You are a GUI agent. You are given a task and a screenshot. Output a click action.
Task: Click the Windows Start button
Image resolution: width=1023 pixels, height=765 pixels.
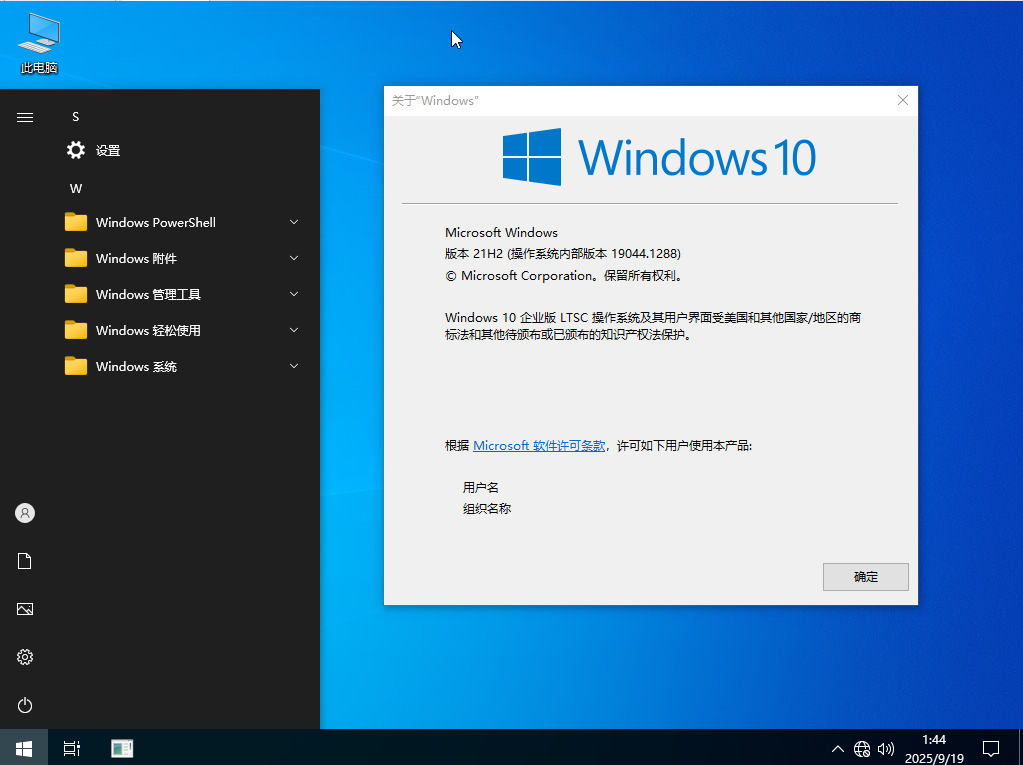coord(24,747)
